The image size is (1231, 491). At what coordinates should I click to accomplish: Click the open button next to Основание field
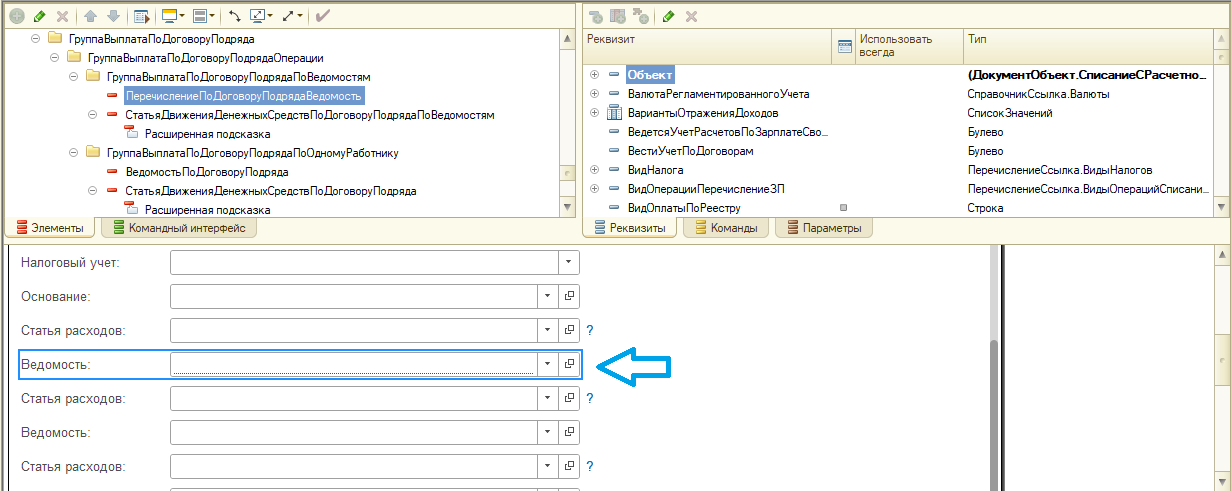(x=569, y=297)
